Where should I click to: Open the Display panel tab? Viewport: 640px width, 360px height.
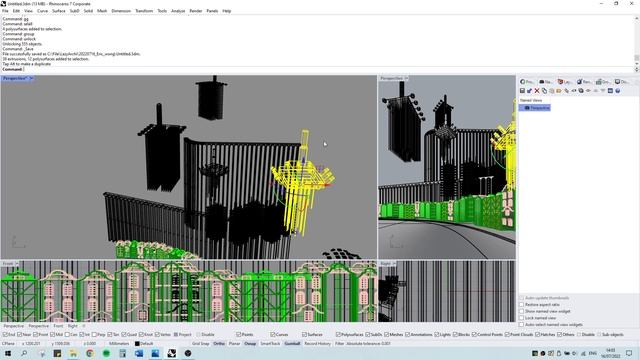click(x=621, y=82)
